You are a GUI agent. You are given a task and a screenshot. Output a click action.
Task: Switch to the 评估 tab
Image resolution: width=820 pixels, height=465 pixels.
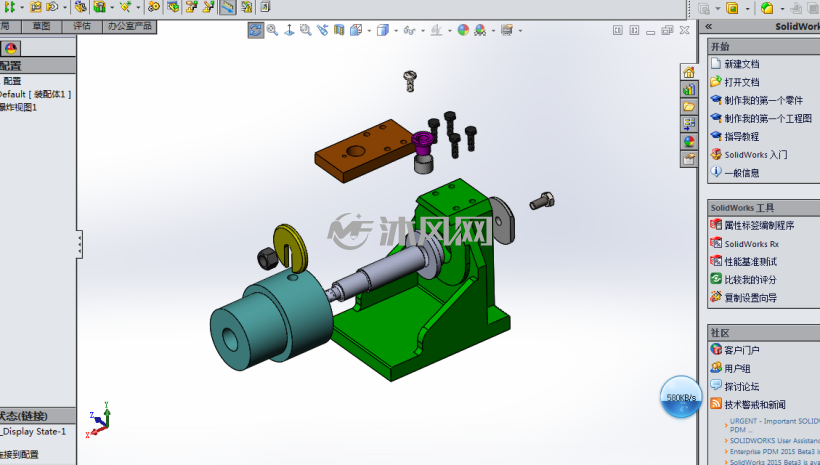click(x=82, y=26)
